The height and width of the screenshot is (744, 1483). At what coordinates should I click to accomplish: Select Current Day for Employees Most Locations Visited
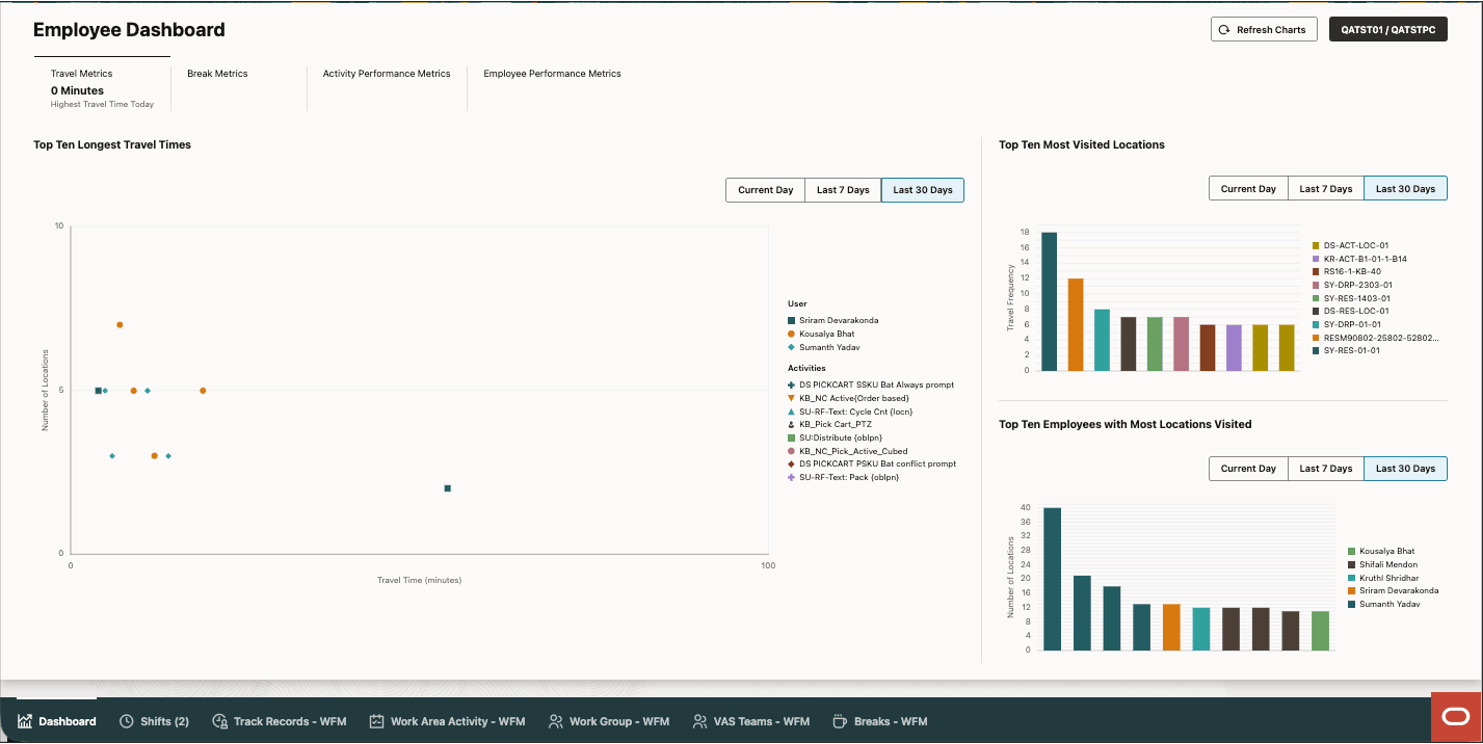1248,468
